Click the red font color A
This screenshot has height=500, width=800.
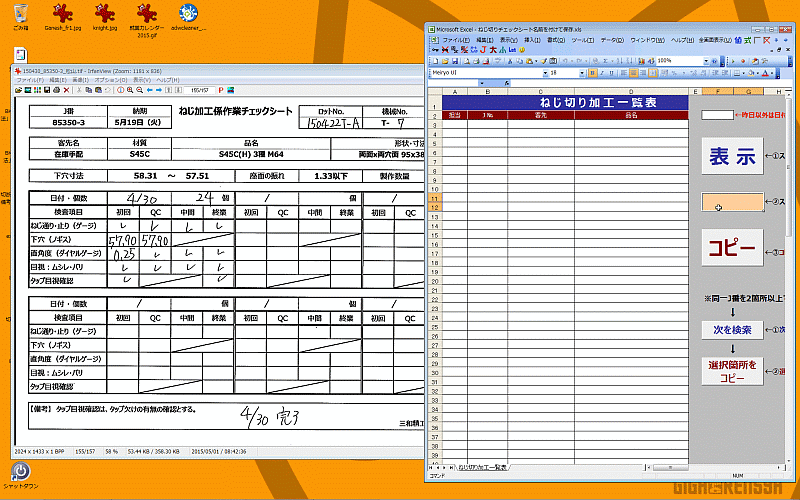(765, 73)
